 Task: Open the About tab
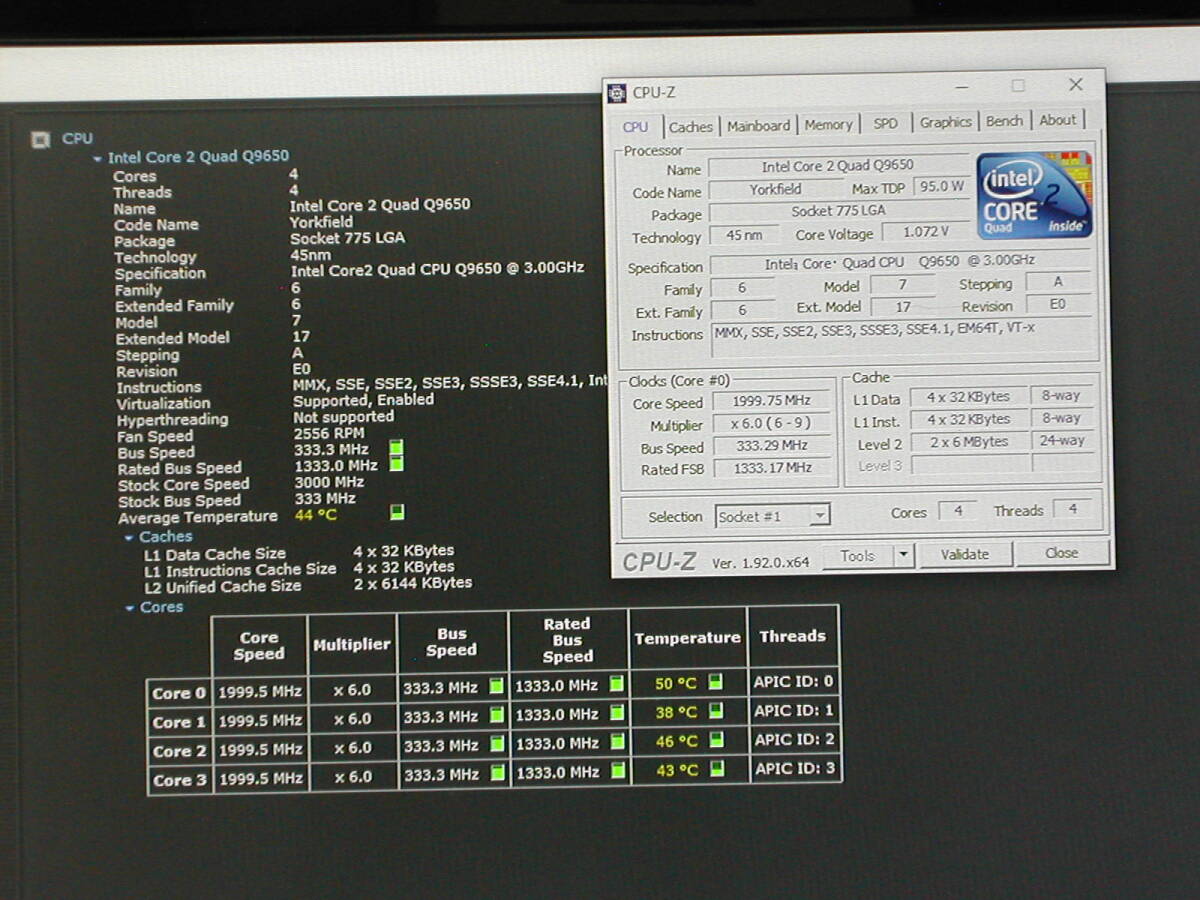click(1057, 120)
